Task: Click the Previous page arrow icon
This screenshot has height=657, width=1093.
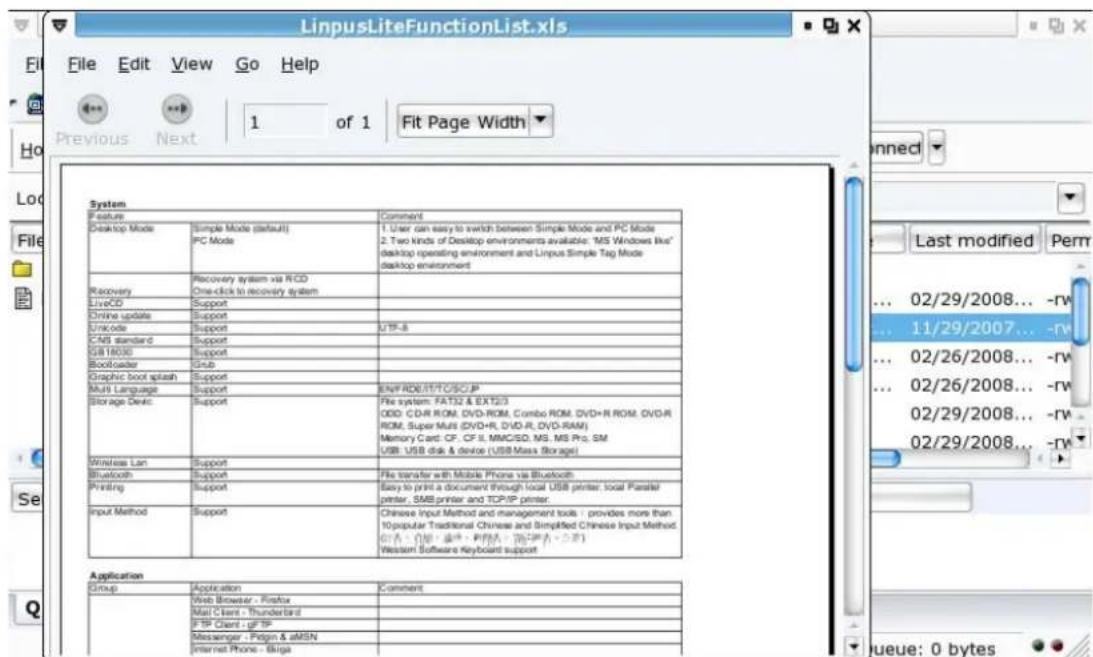Action: pos(92,109)
